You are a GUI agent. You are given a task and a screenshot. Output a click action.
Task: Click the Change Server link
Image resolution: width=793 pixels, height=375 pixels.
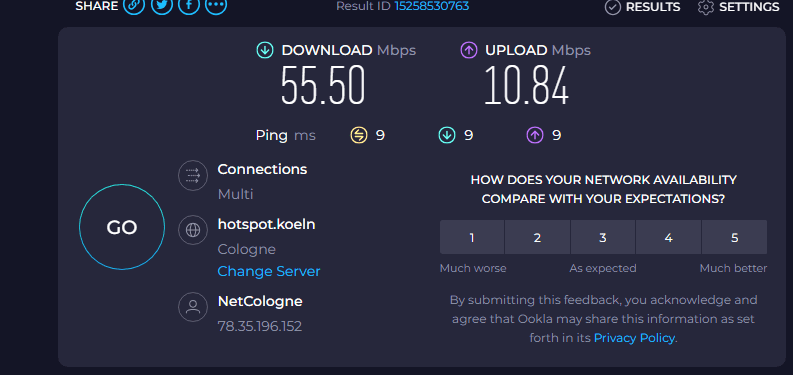tap(269, 271)
